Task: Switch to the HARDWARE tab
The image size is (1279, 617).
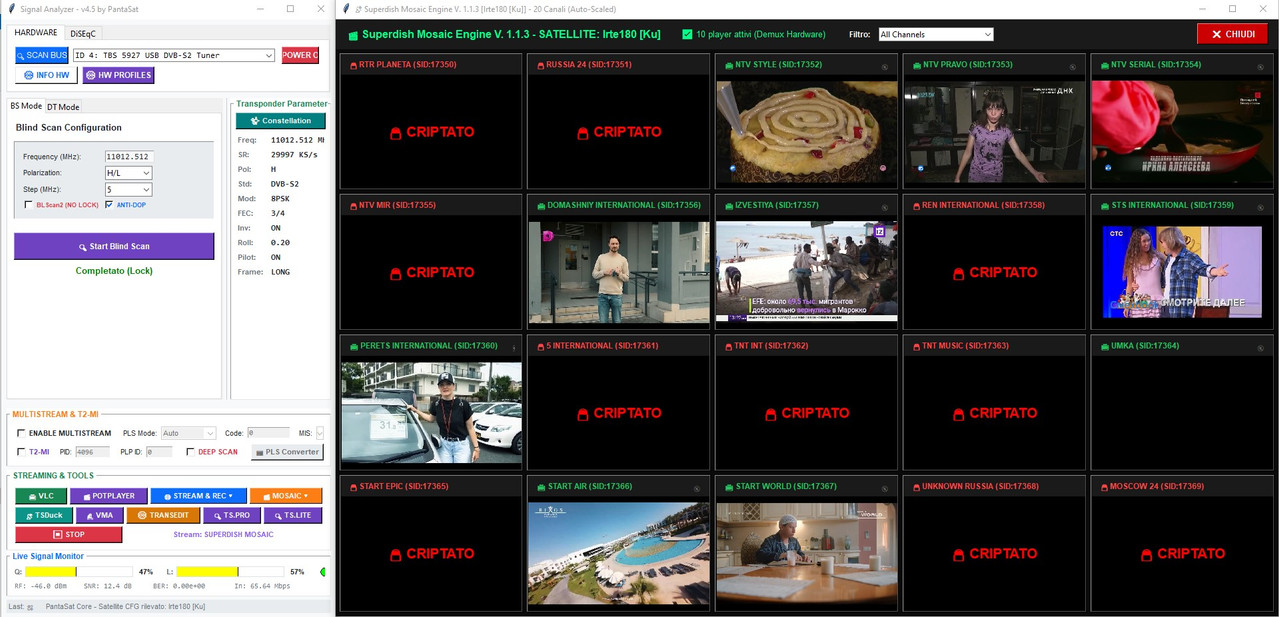Action: (x=36, y=33)
